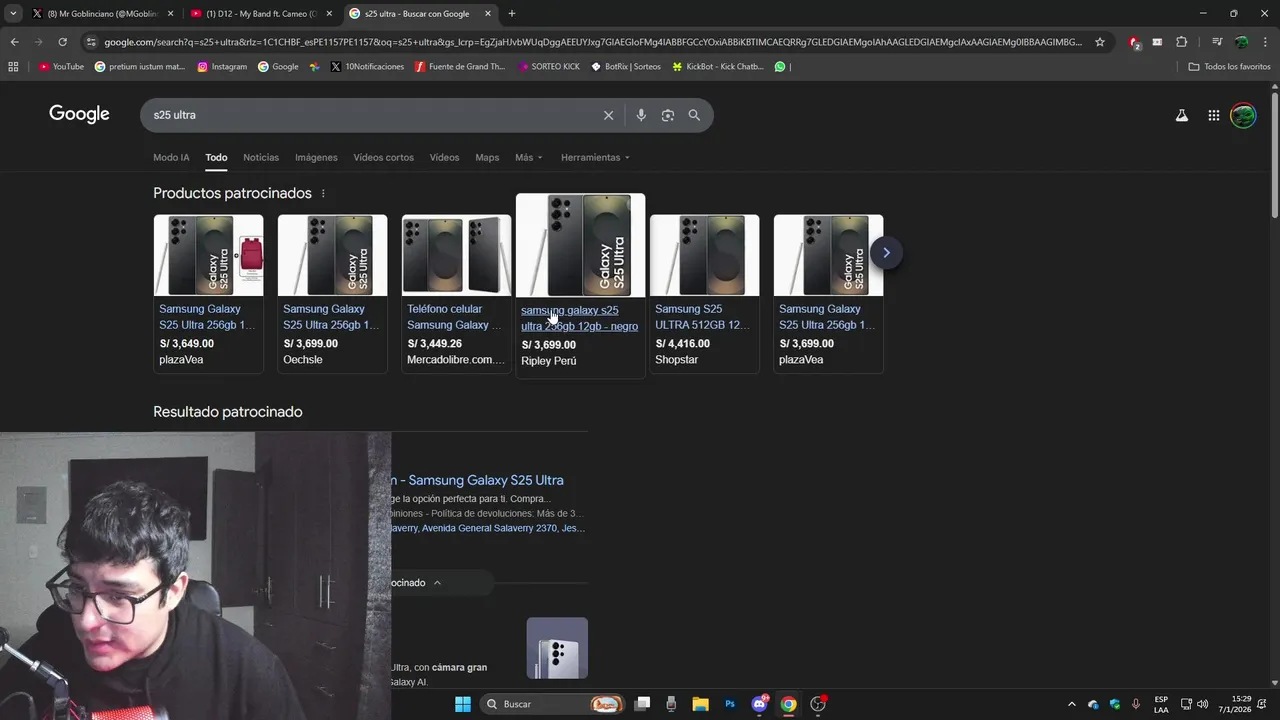Open Todos los favoritos folder
Screen dimensions: 1280x720
tap(1229, 67)
